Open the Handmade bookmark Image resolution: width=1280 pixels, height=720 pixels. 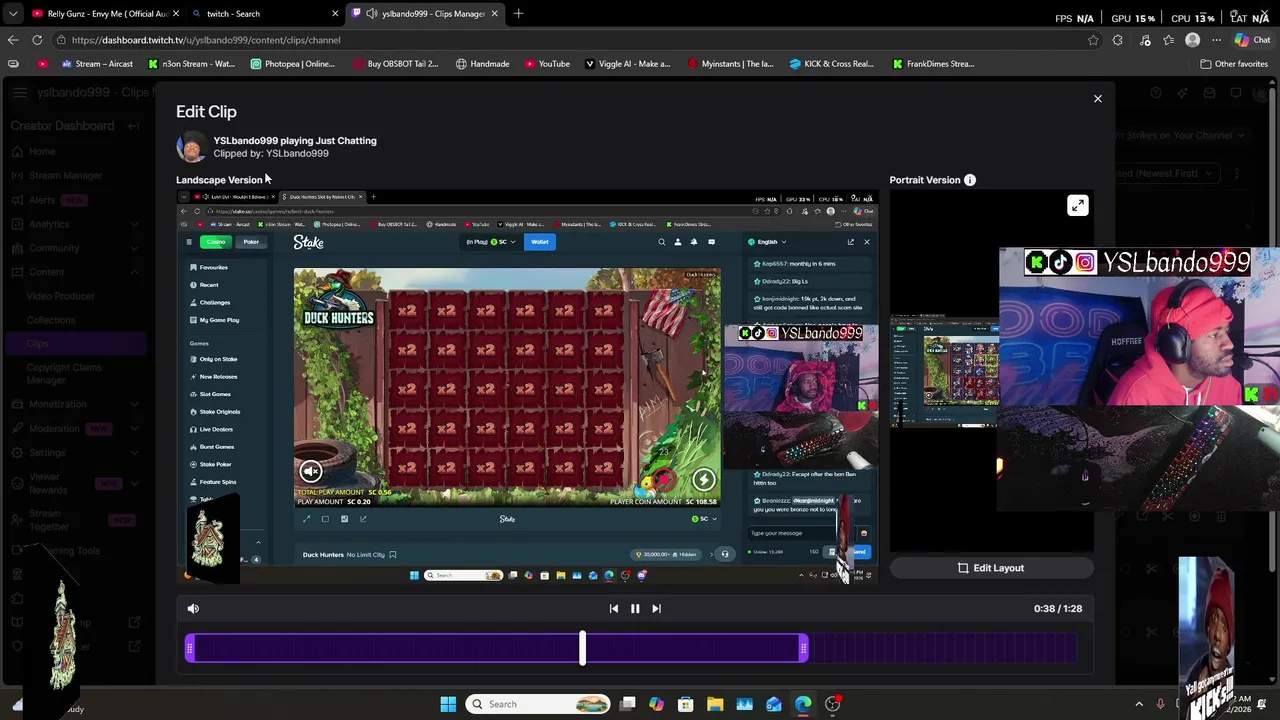pos(482,64)
